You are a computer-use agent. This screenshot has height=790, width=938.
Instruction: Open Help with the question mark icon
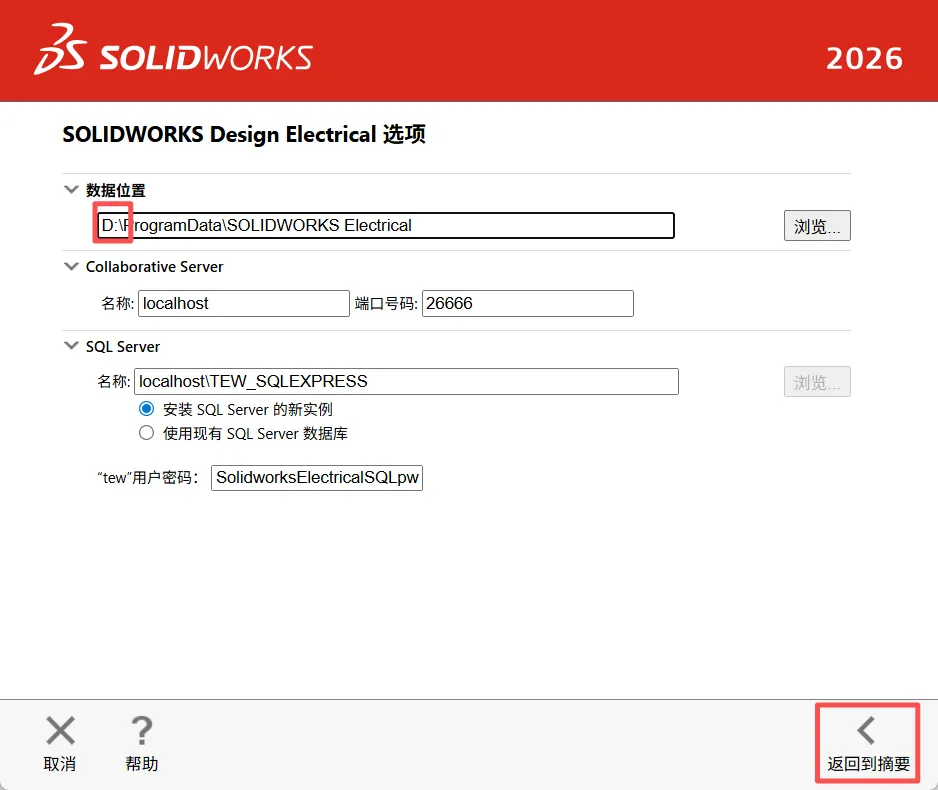tap(142, 730)
